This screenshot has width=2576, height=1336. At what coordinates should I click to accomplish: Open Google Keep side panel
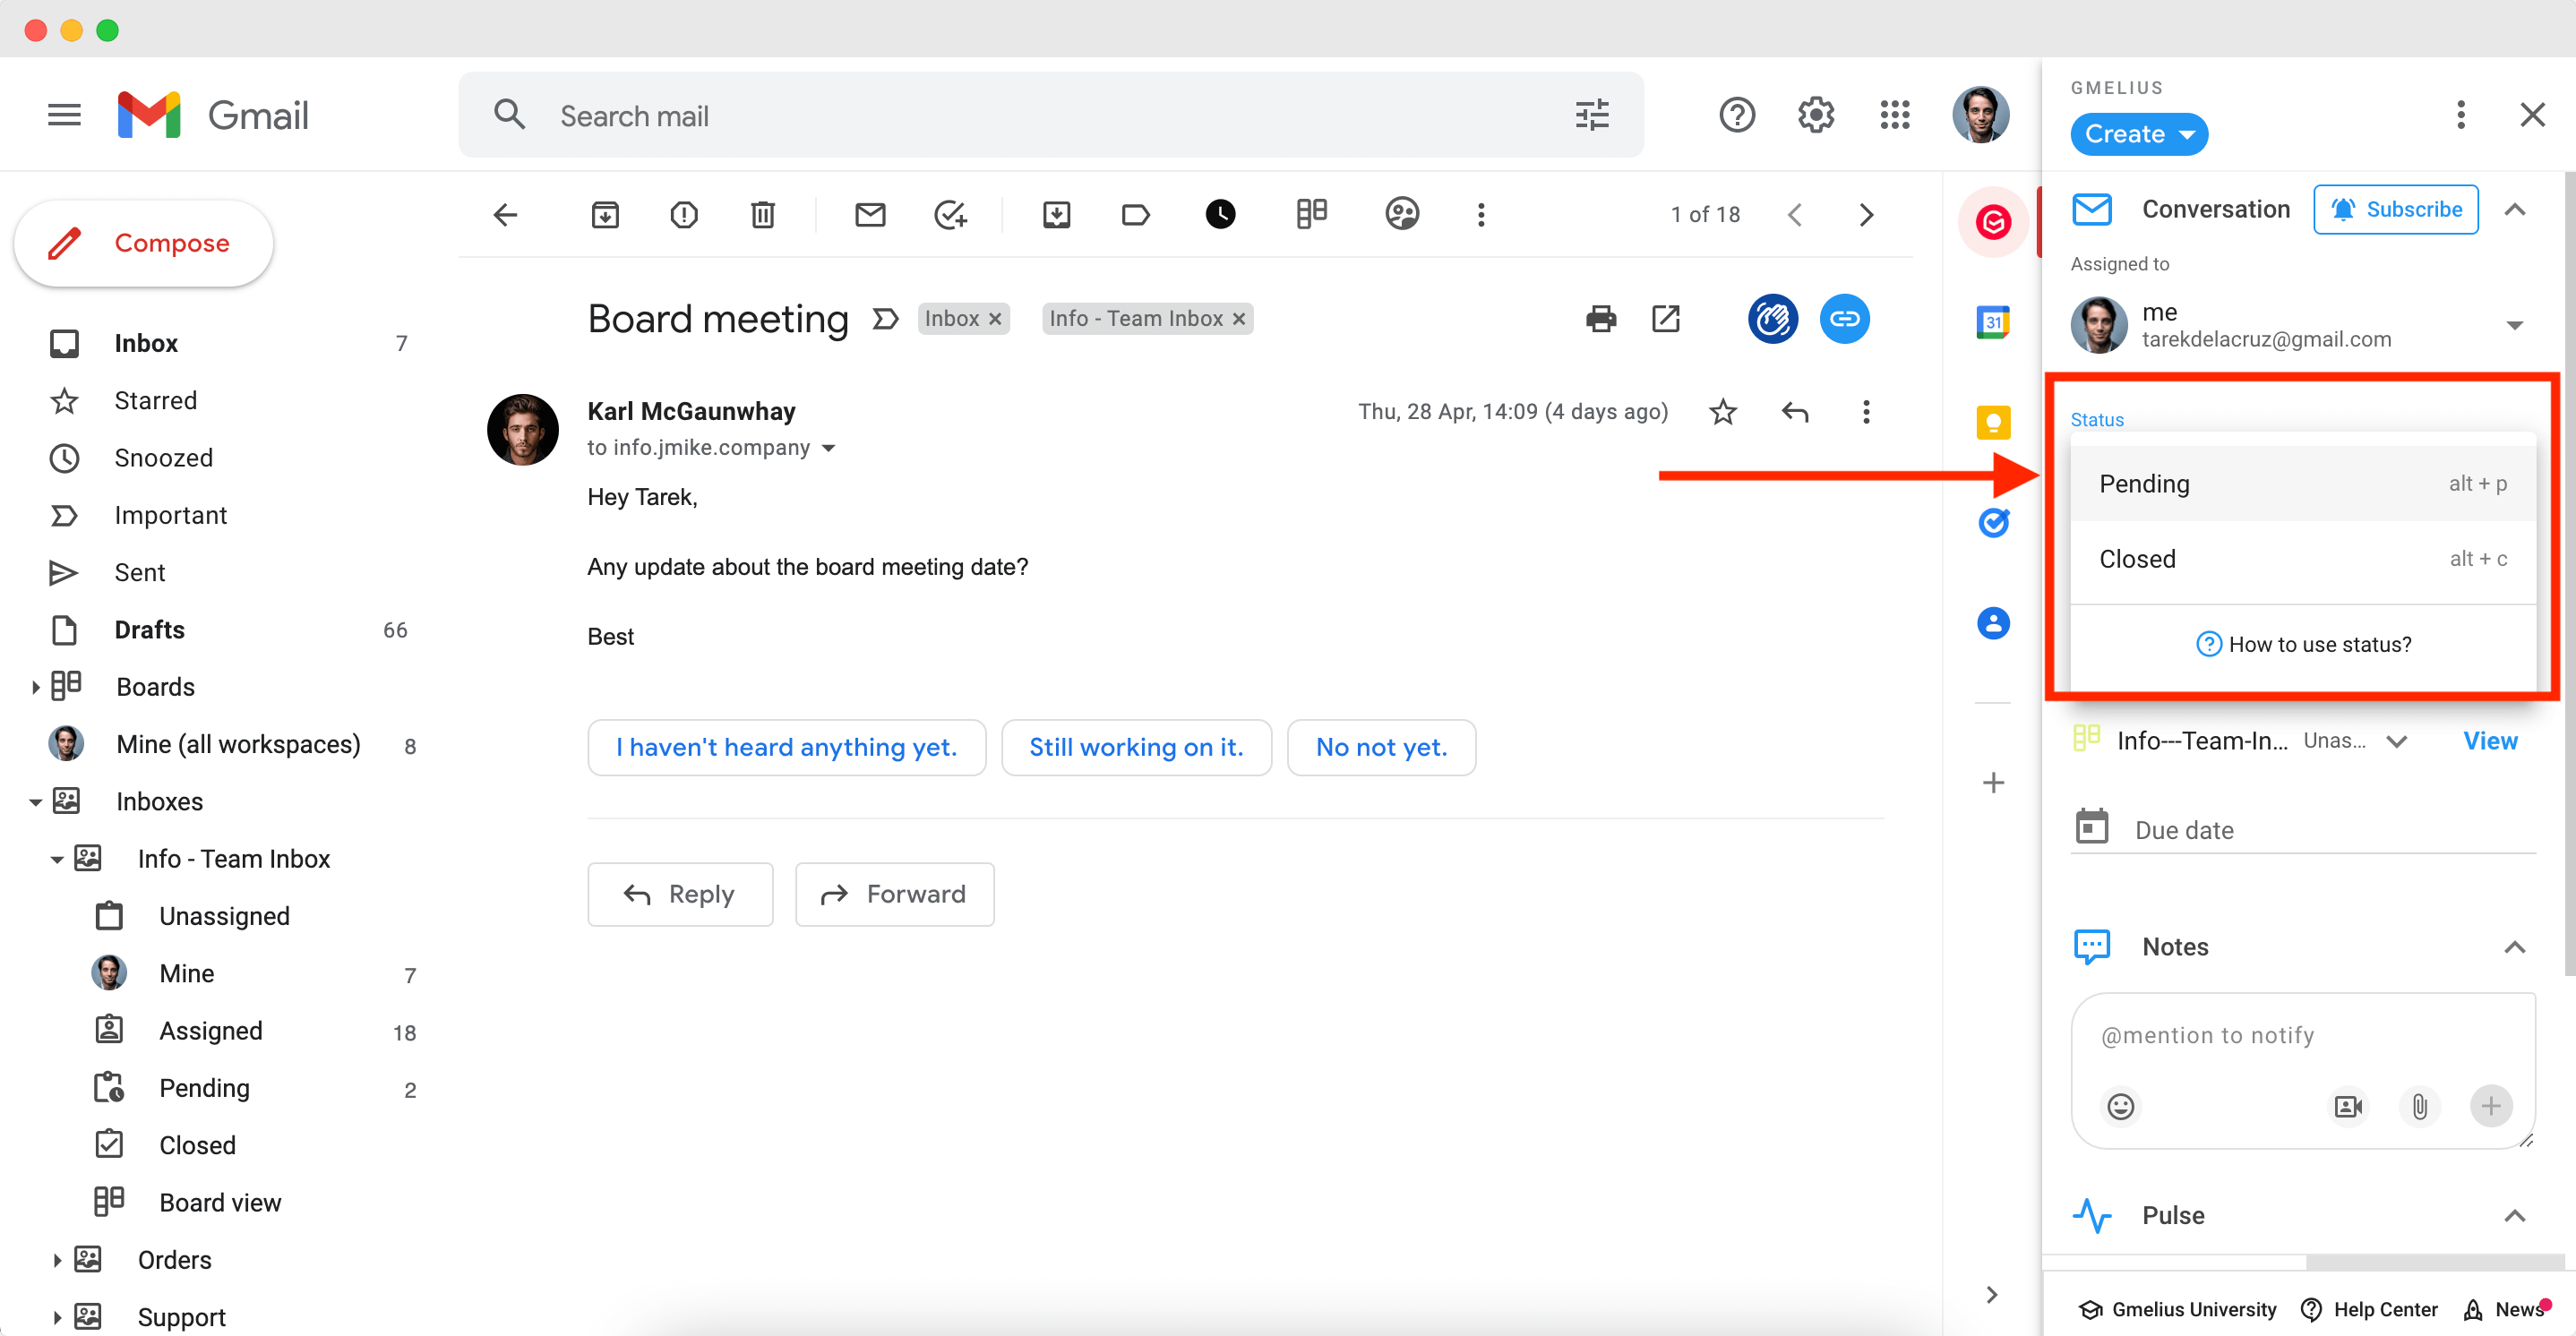coord(1993,422)
